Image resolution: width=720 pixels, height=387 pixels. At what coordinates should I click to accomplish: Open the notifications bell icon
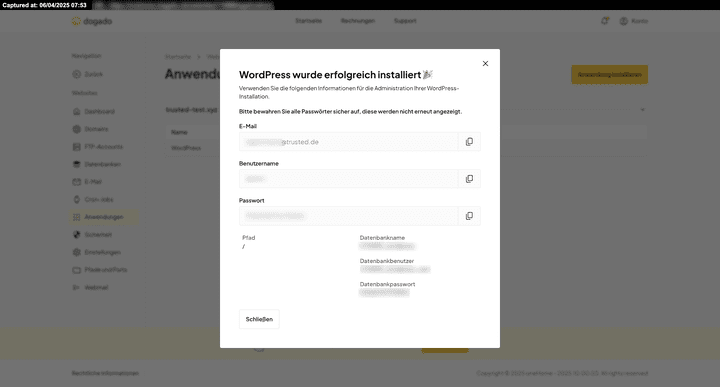tap(605, 21)
